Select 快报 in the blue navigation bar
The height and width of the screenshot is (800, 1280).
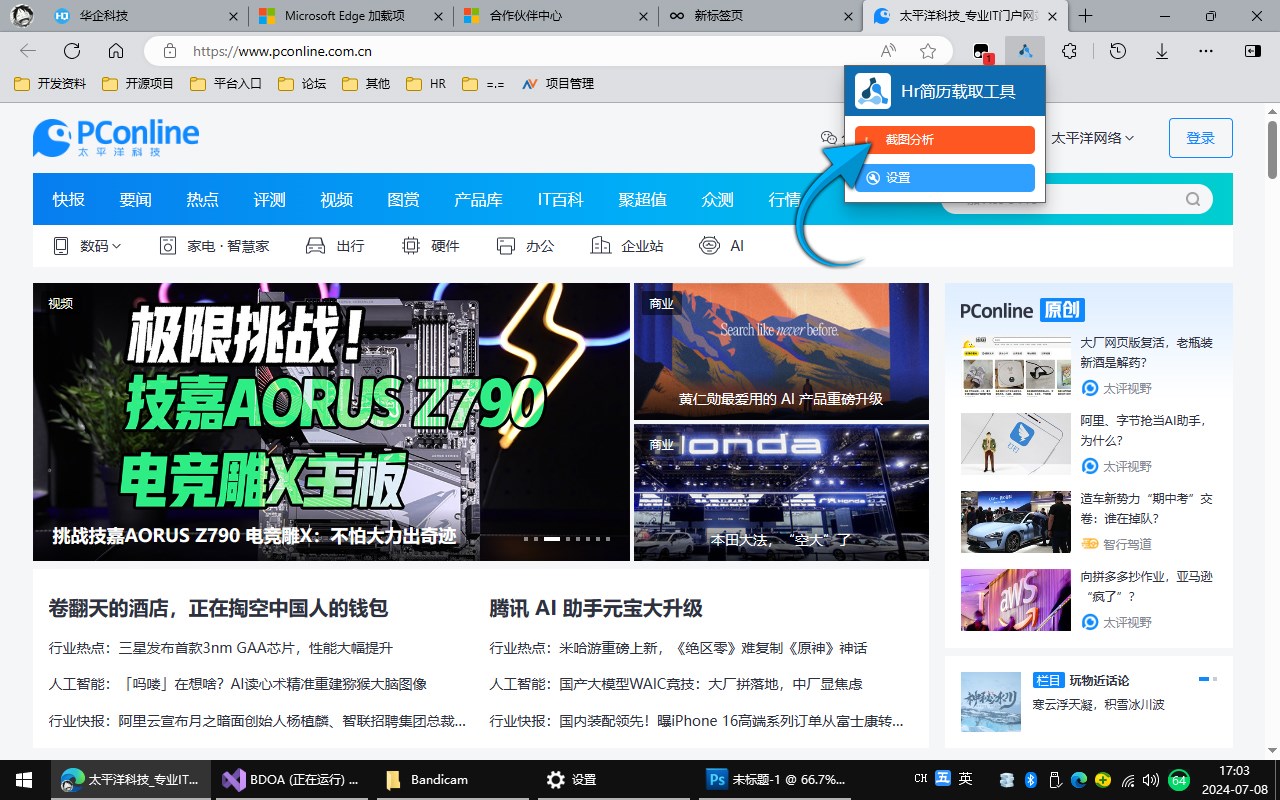click(x=69, y=199)
